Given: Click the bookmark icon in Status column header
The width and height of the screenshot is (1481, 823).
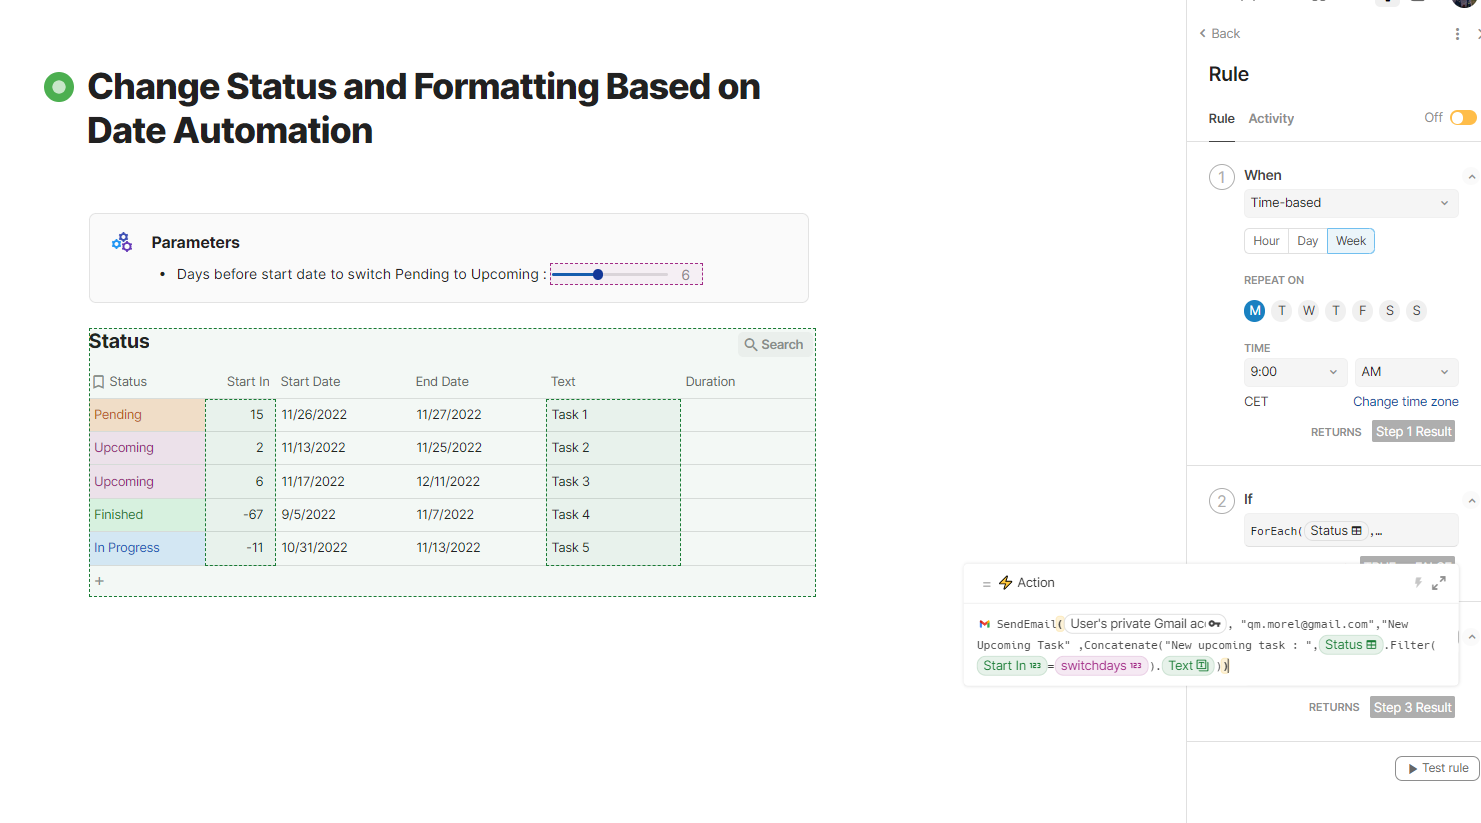Looking at the screenshot, I should [99, 382].
